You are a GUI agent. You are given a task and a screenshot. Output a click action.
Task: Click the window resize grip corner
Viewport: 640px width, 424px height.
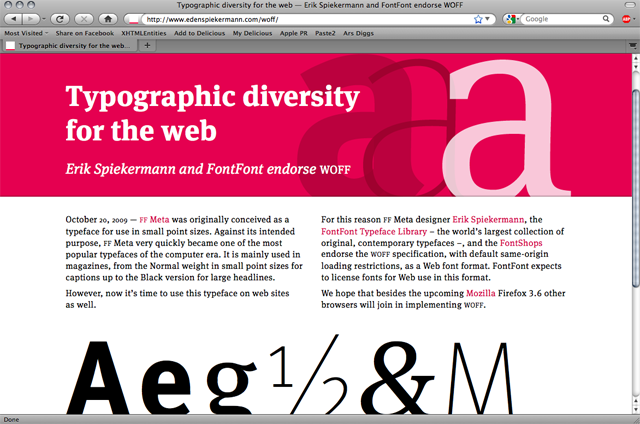(636, 420)
